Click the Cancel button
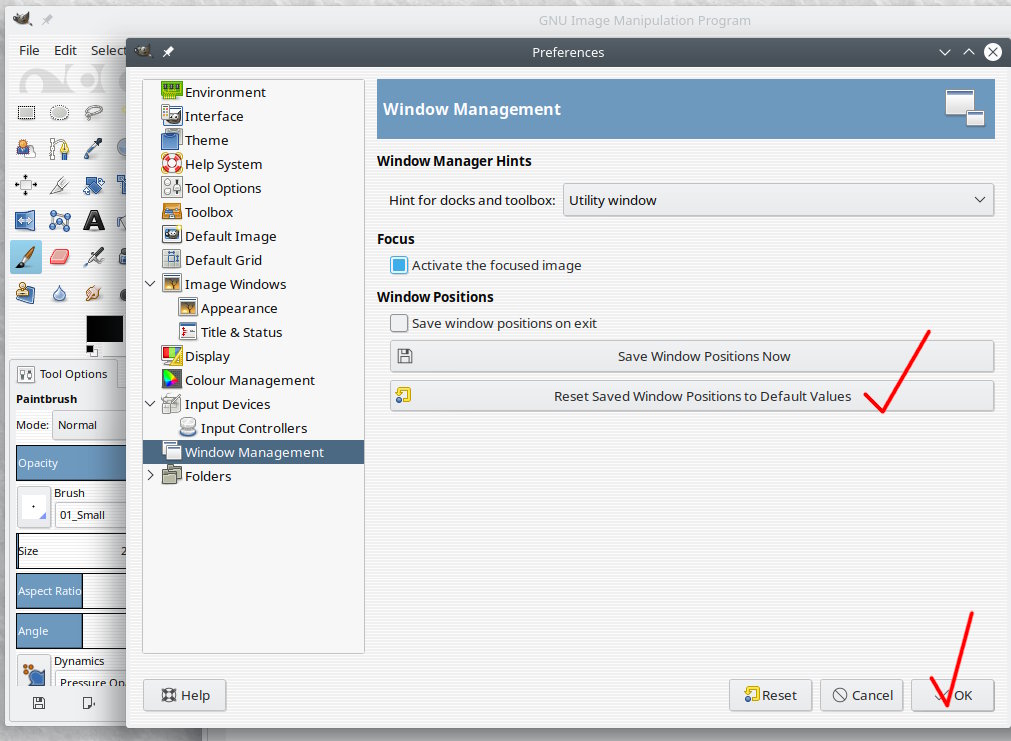This screenshot has height=741, width=1011. click(861, 695)
